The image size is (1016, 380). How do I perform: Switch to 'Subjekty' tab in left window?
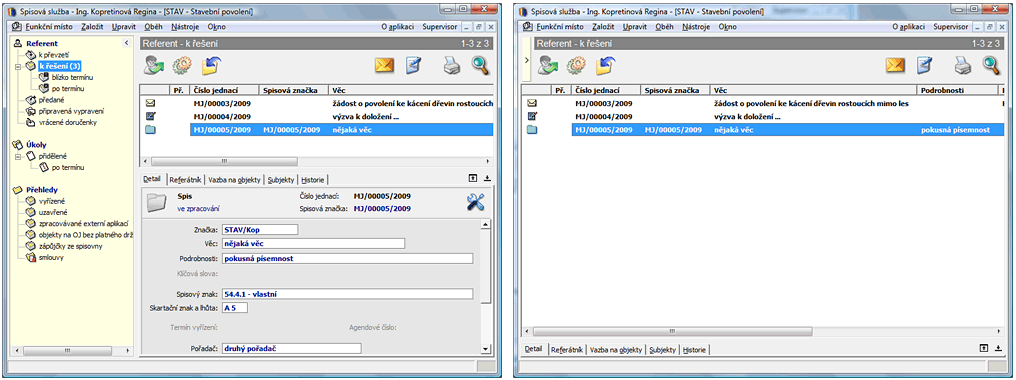[x=281, y=179]
